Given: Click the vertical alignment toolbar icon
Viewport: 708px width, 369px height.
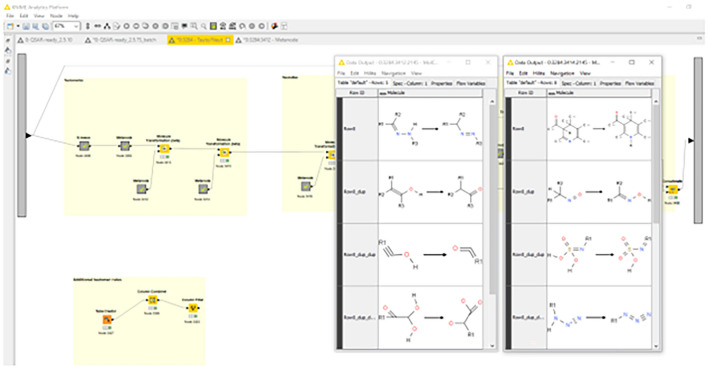Looking at the screenshot, I should 88,26.
